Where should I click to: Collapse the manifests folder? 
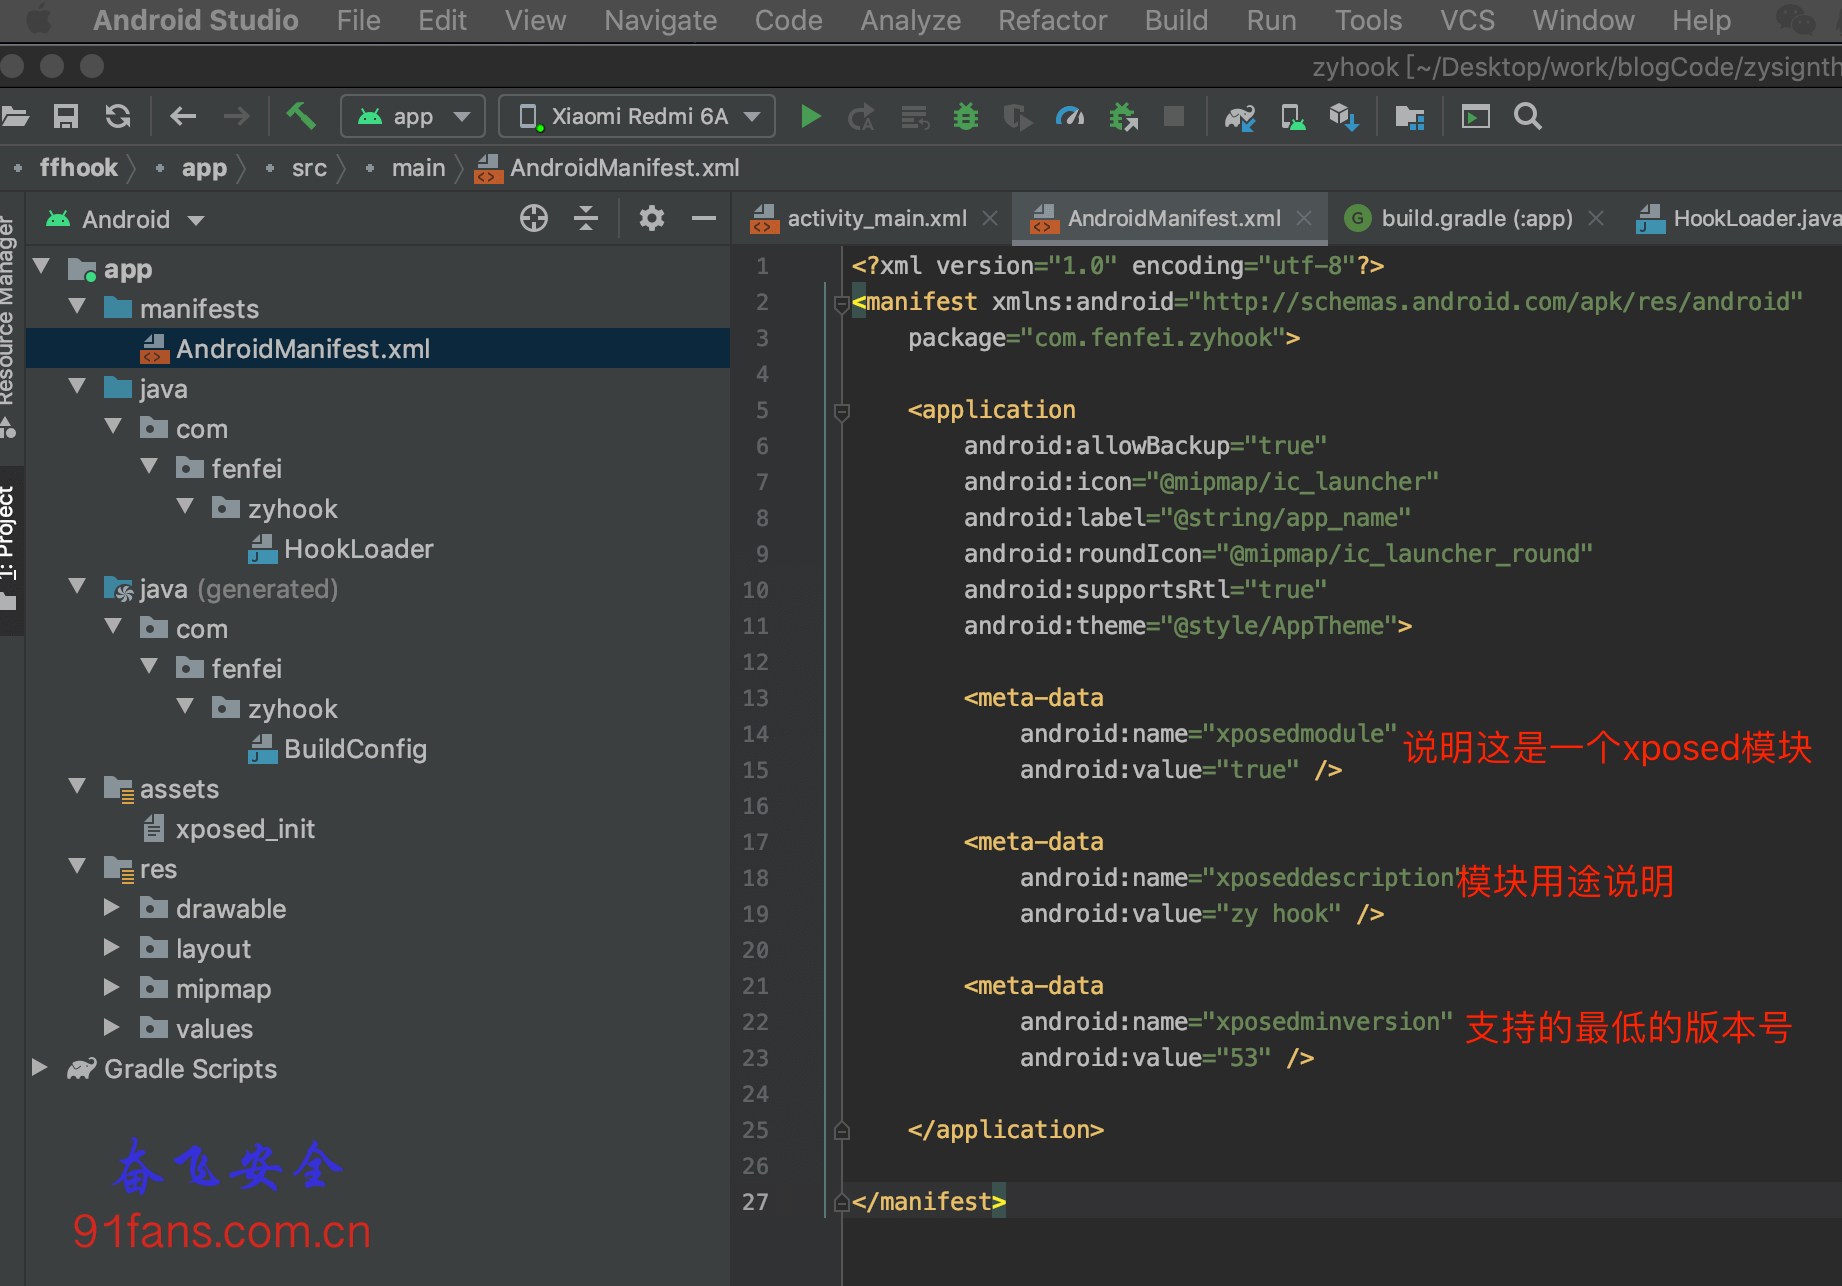78,307
